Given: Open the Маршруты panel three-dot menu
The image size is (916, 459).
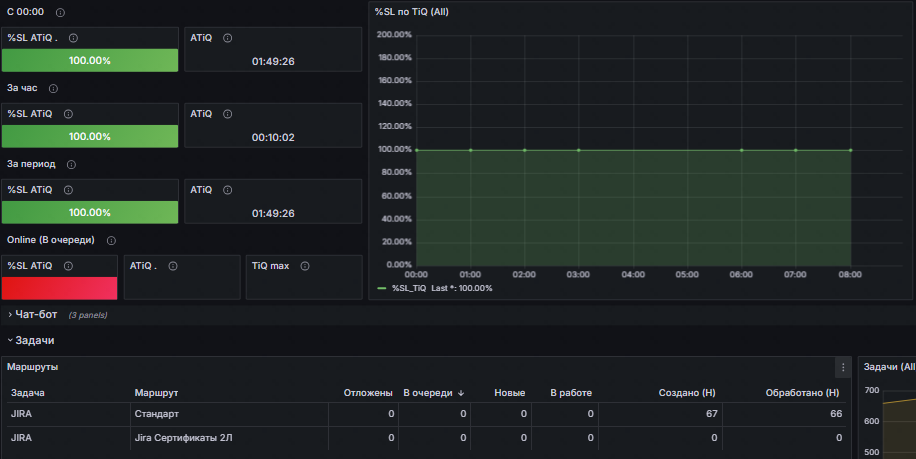Looking at the screenshot, I should click(x=843, y=367).
